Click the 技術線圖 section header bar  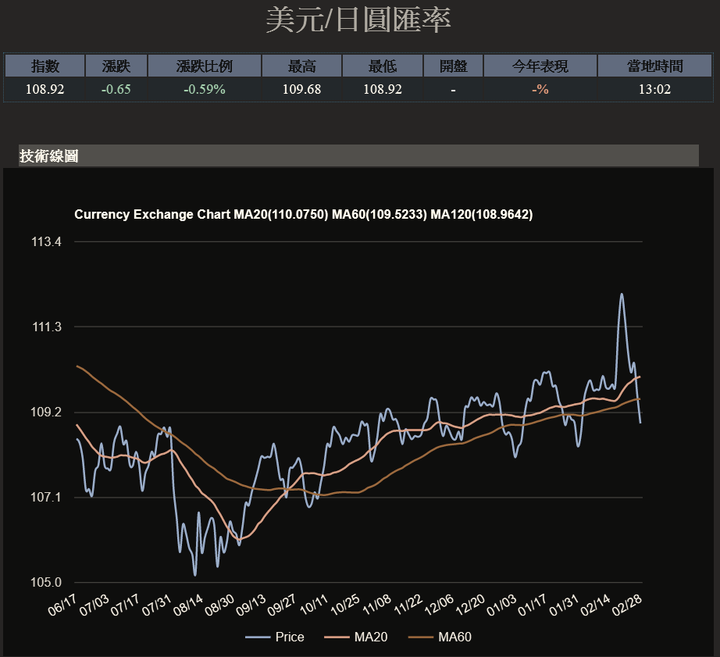point(359,156)
